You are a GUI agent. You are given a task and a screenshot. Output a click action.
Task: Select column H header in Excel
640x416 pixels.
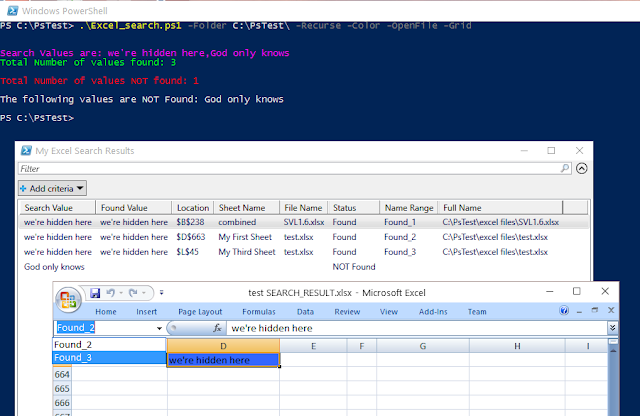click(x=517, y=346)
